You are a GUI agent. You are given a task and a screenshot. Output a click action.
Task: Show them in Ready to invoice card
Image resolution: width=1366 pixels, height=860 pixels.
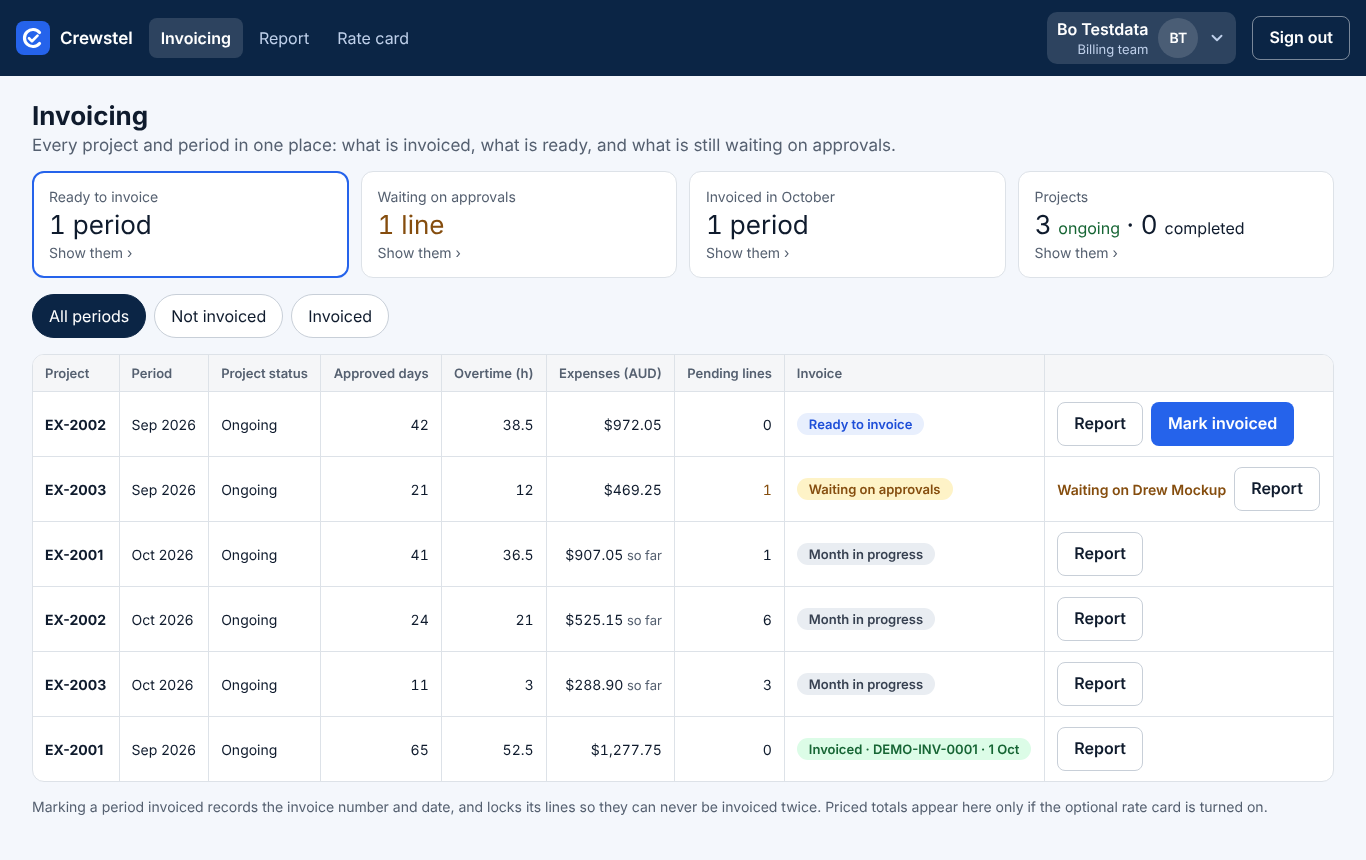(x=90, y=253)
